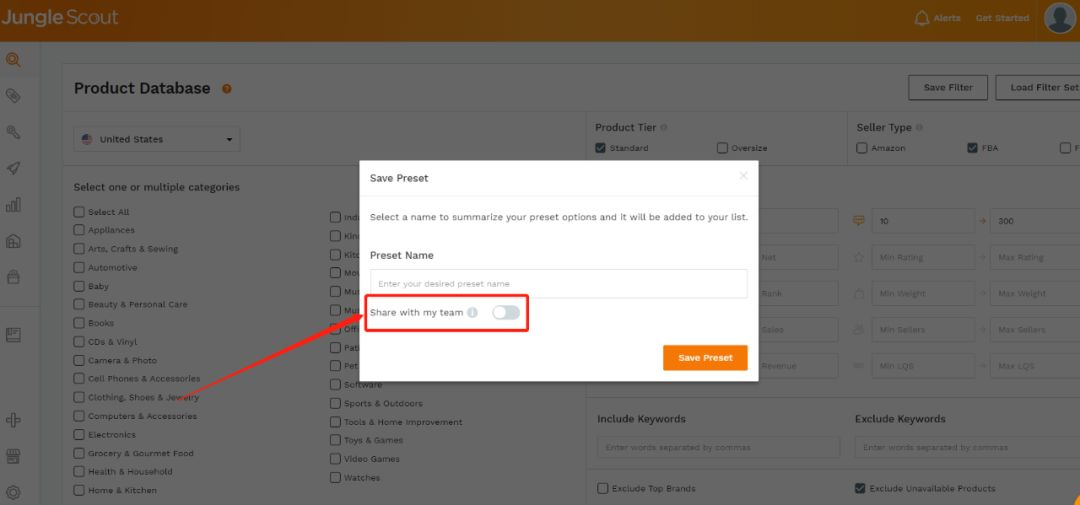Click the orange help icon next to Product Database

point(226,89)
